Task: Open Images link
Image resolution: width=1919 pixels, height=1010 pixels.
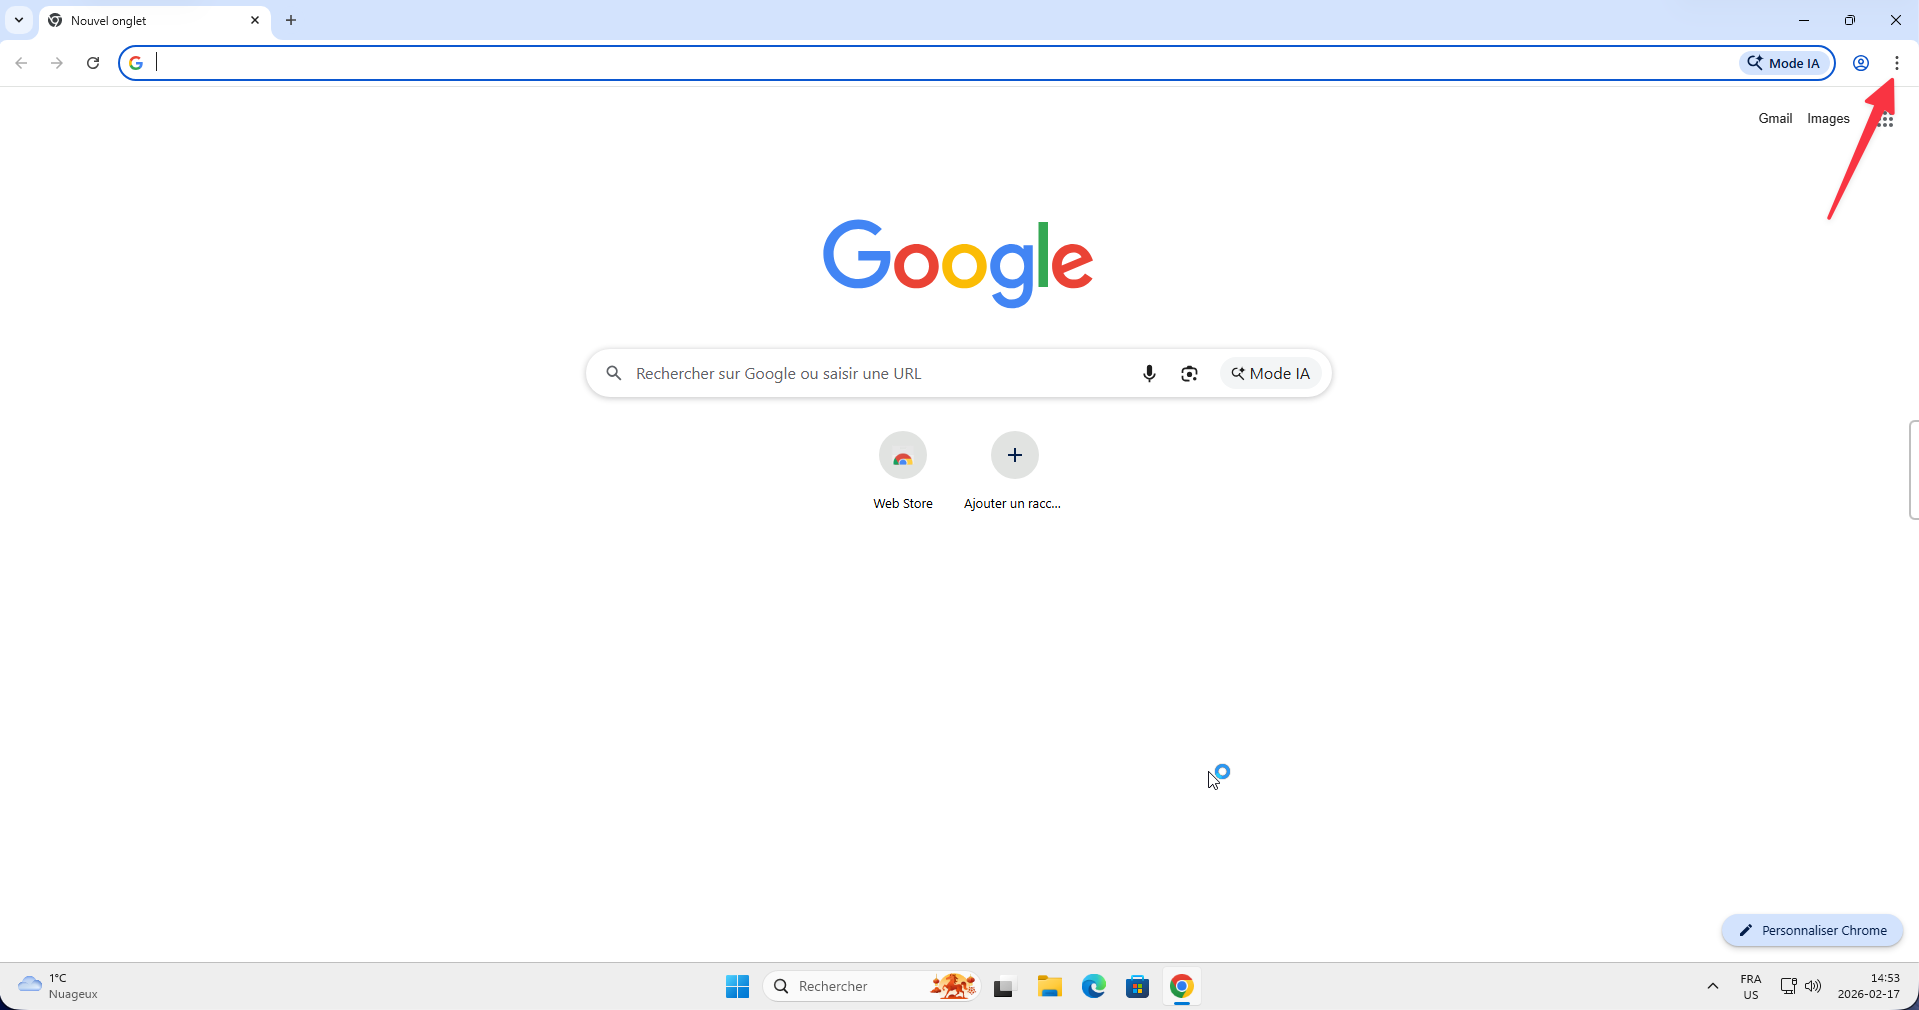Action: (x=1828, y=118)
